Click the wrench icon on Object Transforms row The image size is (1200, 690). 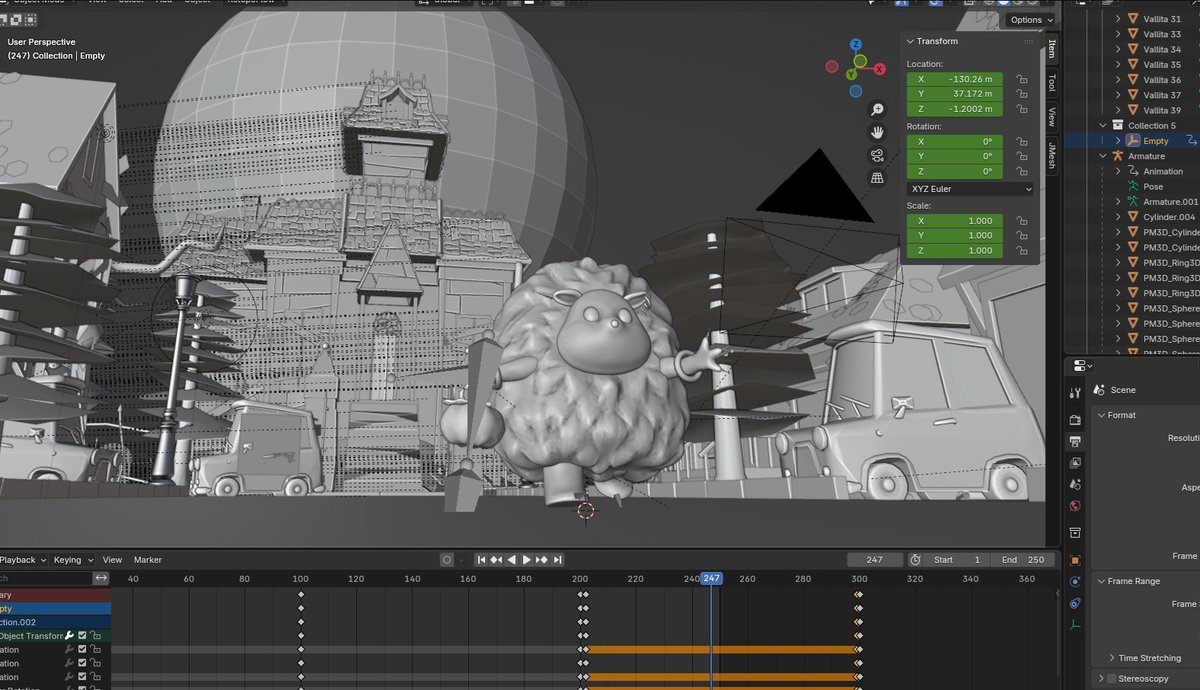tap(70, 635)
